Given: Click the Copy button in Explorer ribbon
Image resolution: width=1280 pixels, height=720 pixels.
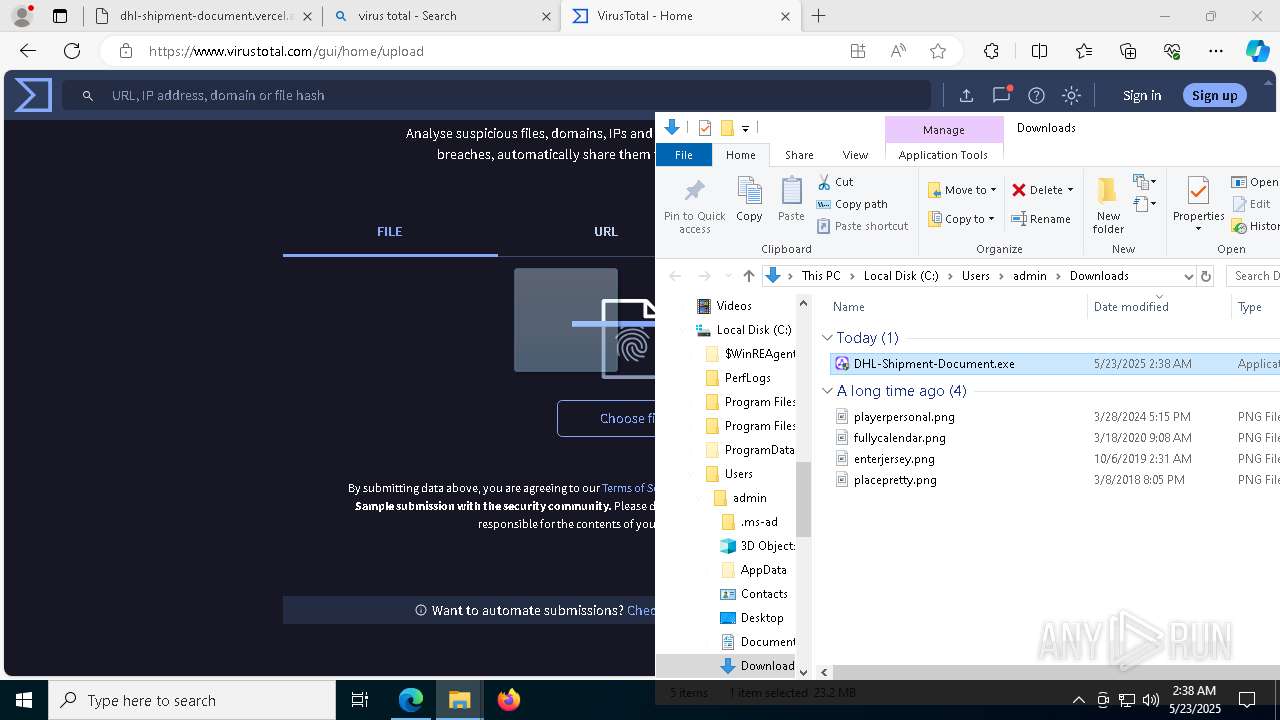Looking at the screenshot, I should pyautogui.click(x=749, y=199).
